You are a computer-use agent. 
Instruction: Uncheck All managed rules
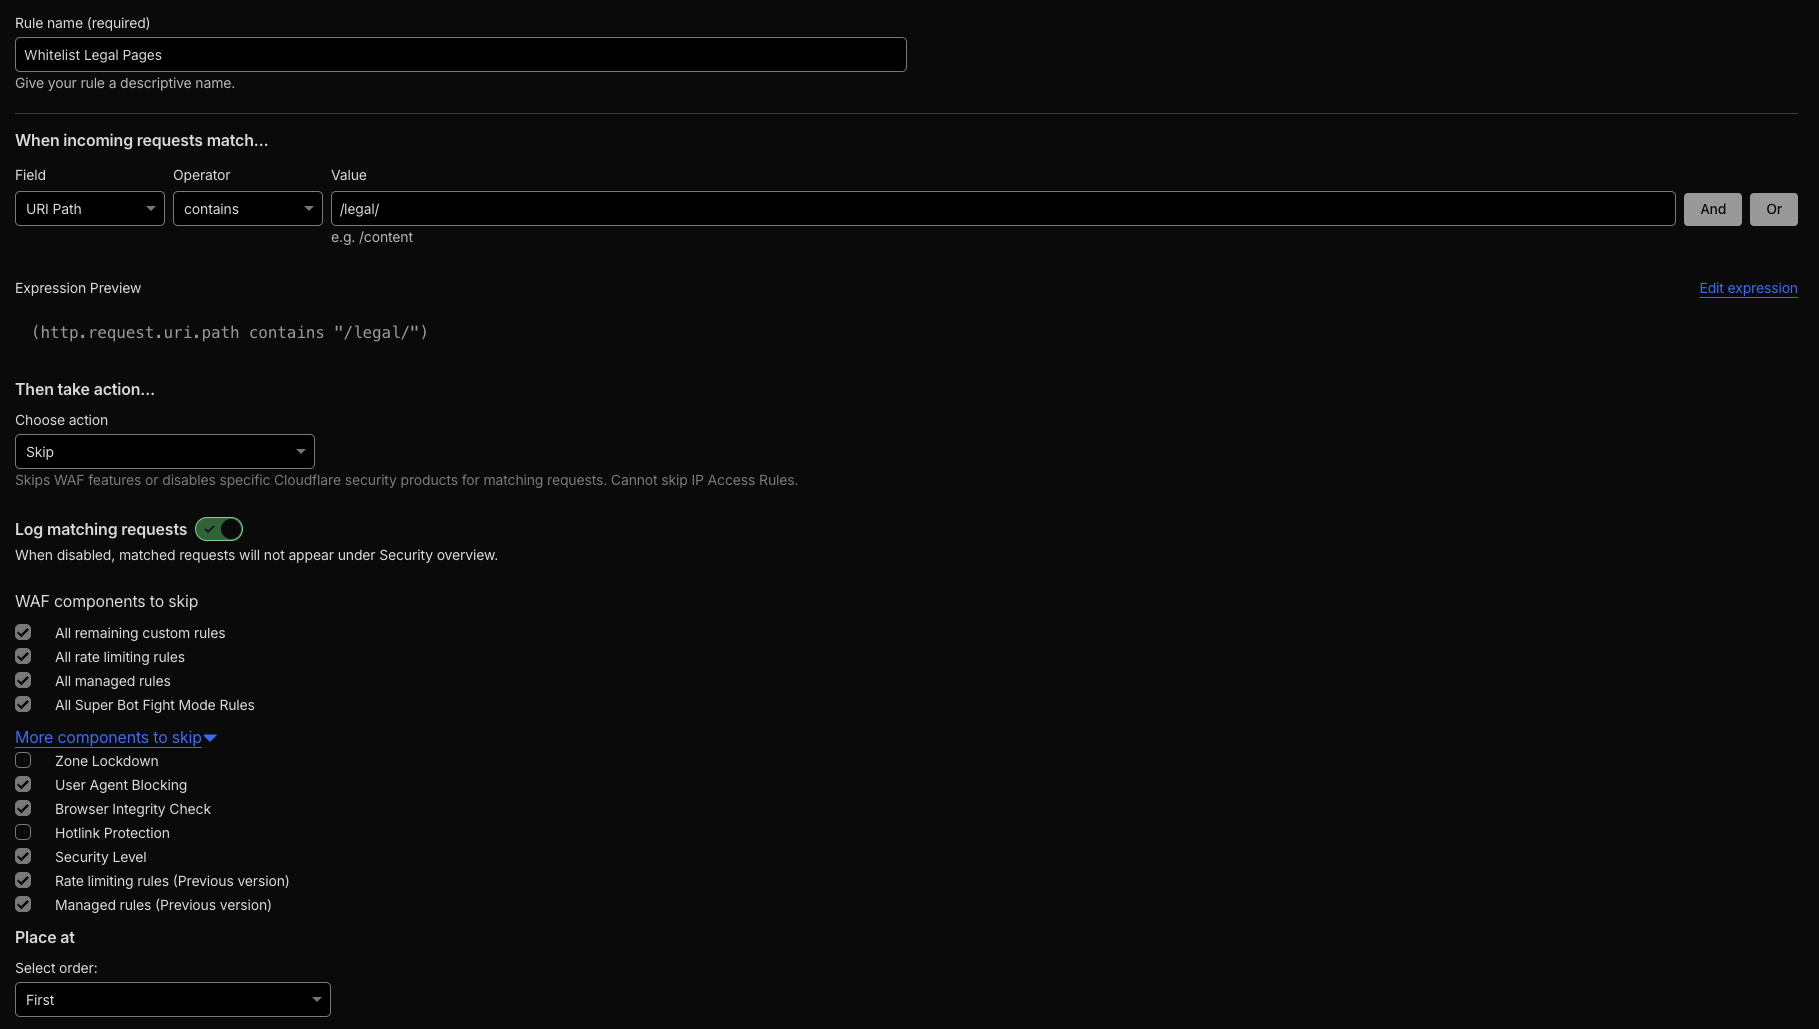point(23,680)
